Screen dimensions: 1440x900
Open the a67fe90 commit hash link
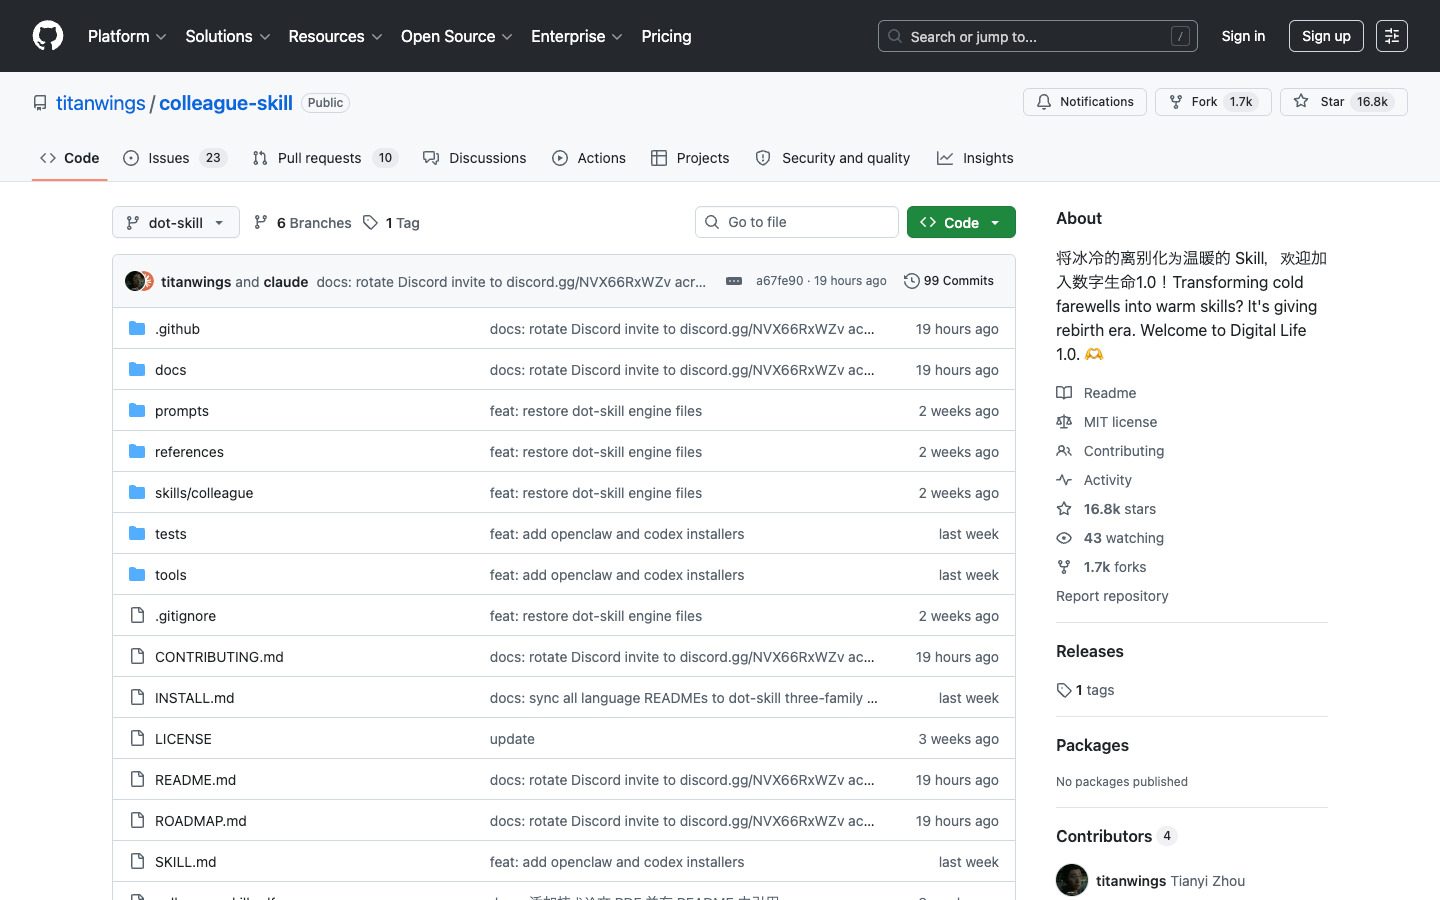pyautogui.click(x=780, y=281)
